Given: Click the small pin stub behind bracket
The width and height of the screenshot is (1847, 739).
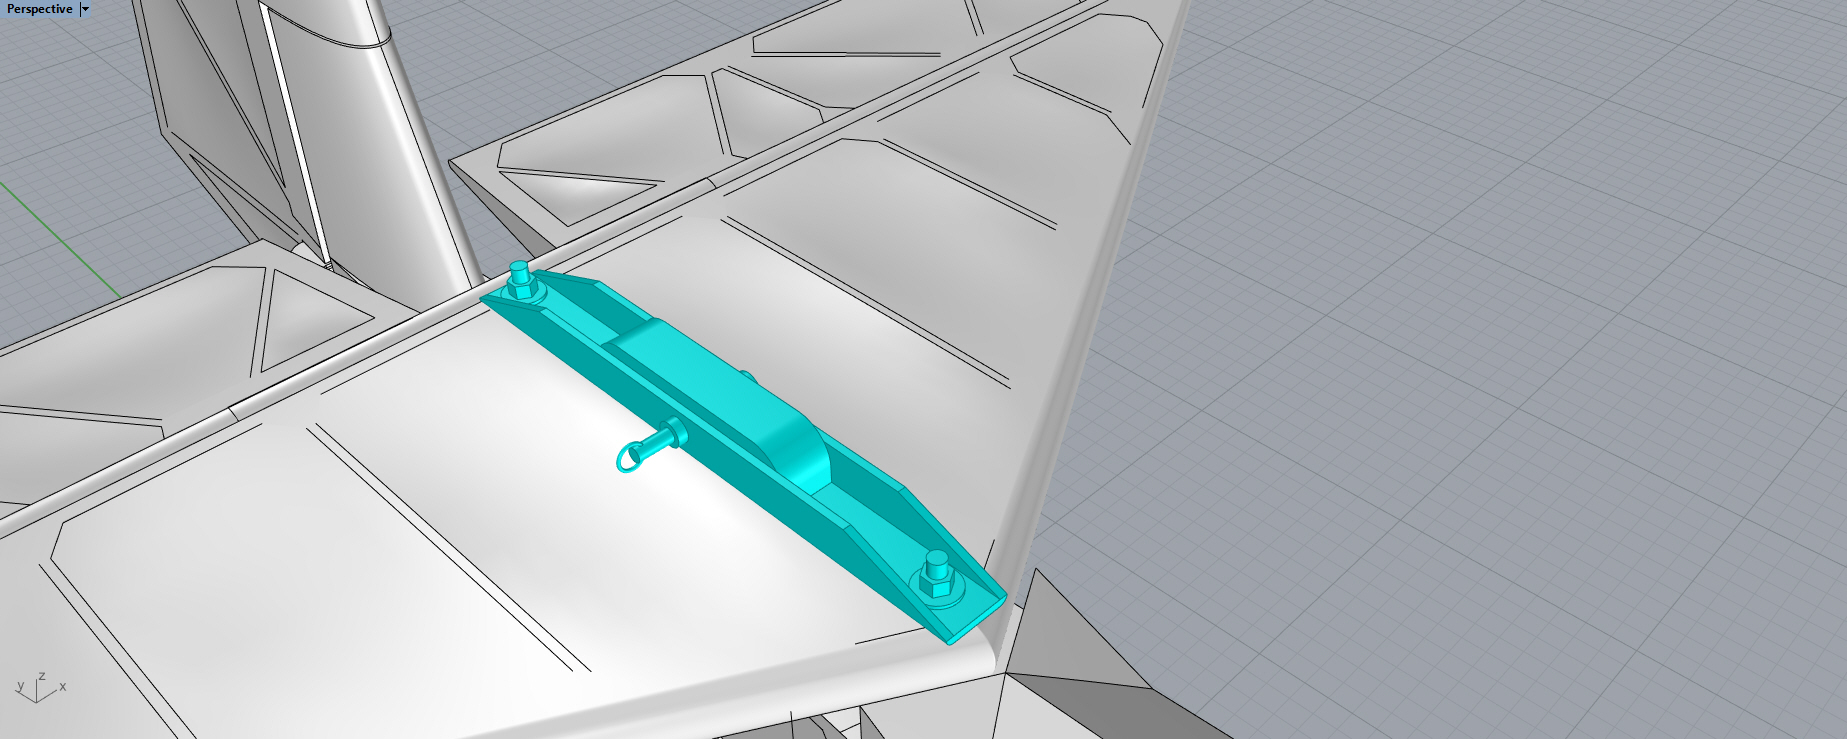Looking at the screenshot, I should (746, 376).
